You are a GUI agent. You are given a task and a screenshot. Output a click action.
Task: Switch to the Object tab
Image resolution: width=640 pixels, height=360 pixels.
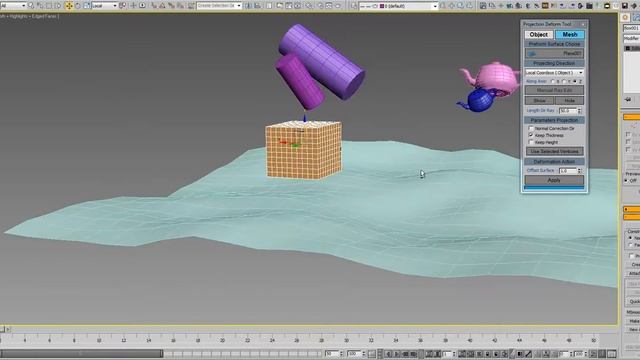[x=539, y=35]
